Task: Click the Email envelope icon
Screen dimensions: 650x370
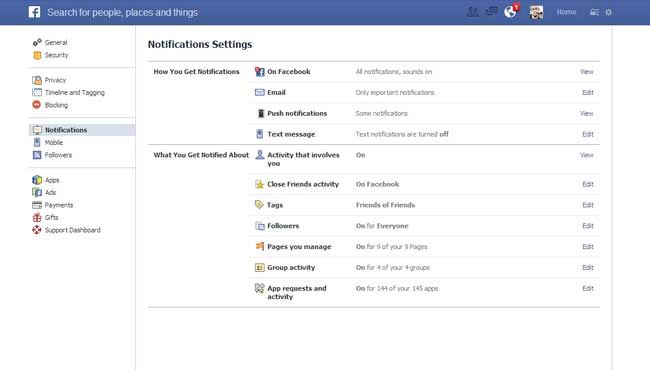Action: pyautogui.click(x=260, y=92)
